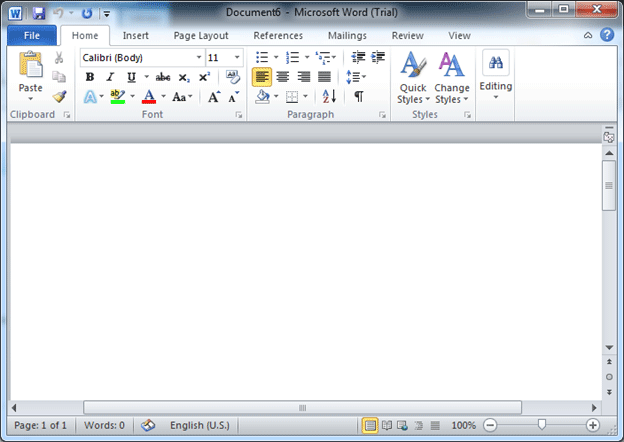Apply the red font color

click(149, 97)
